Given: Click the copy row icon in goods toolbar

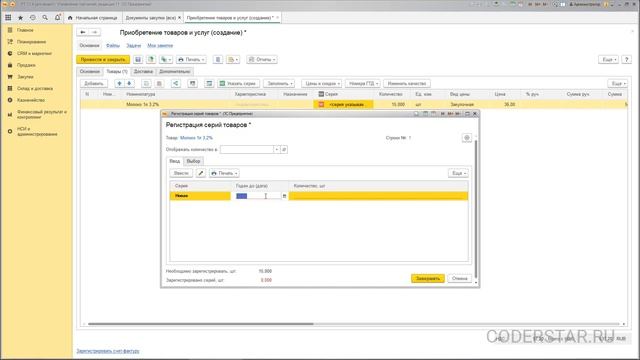Looking at the screenshot, I should point(146,83).
